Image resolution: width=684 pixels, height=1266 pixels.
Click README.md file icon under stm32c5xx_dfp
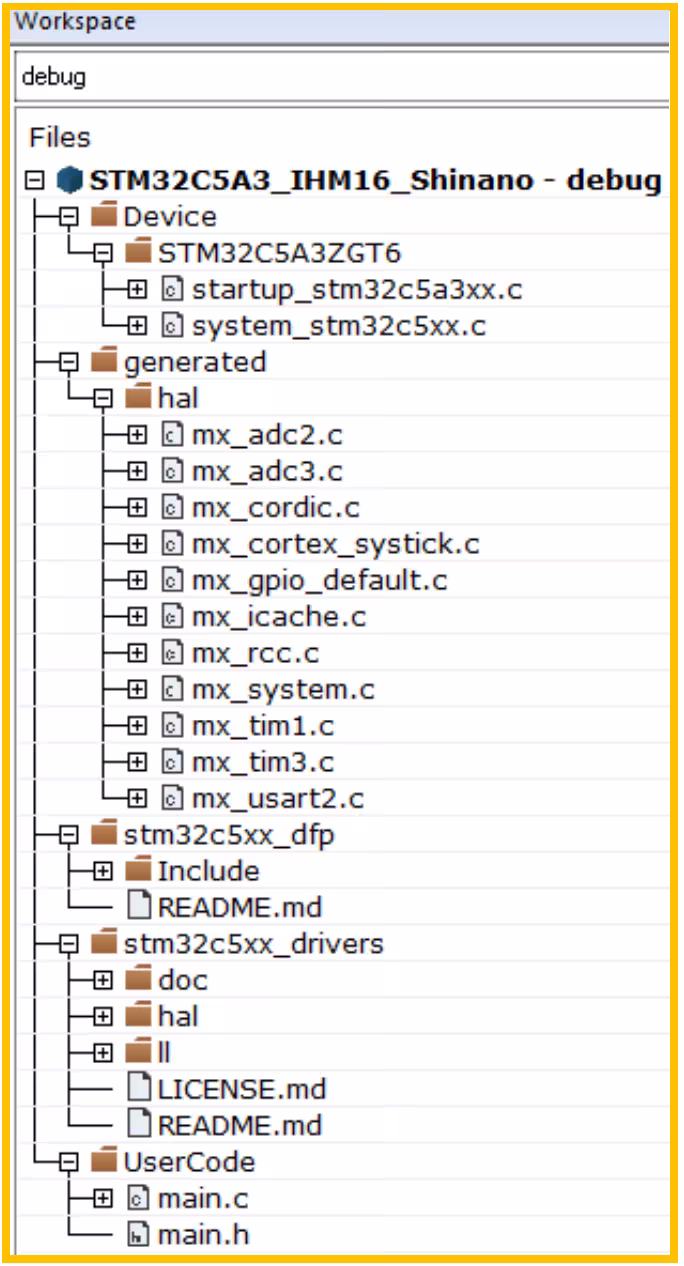coord(140,907)
